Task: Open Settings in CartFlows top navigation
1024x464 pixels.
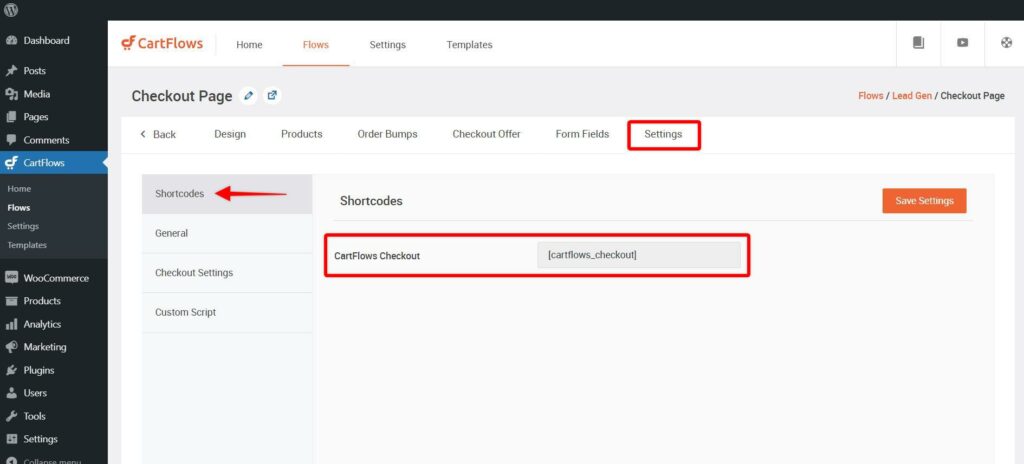Action: coord(387,44)
